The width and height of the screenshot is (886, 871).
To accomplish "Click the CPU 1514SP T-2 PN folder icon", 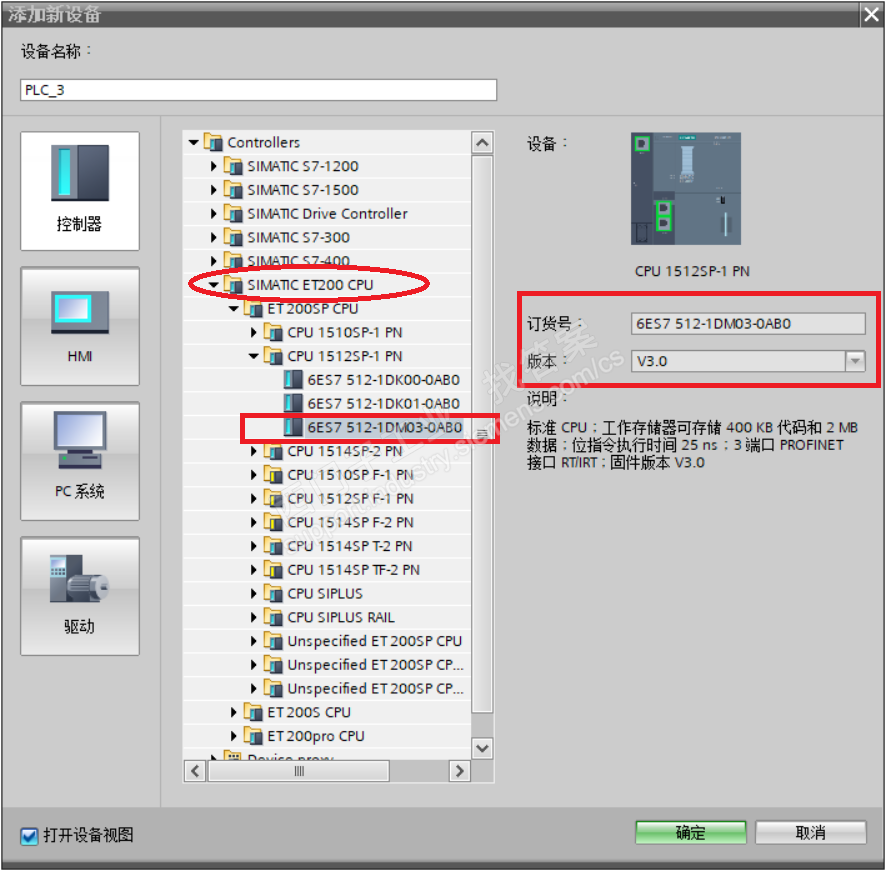I will pos(273,546).
